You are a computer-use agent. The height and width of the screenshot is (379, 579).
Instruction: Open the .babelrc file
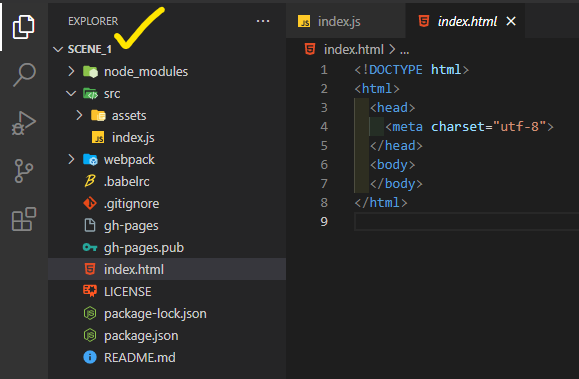click(x=167, y=181)
